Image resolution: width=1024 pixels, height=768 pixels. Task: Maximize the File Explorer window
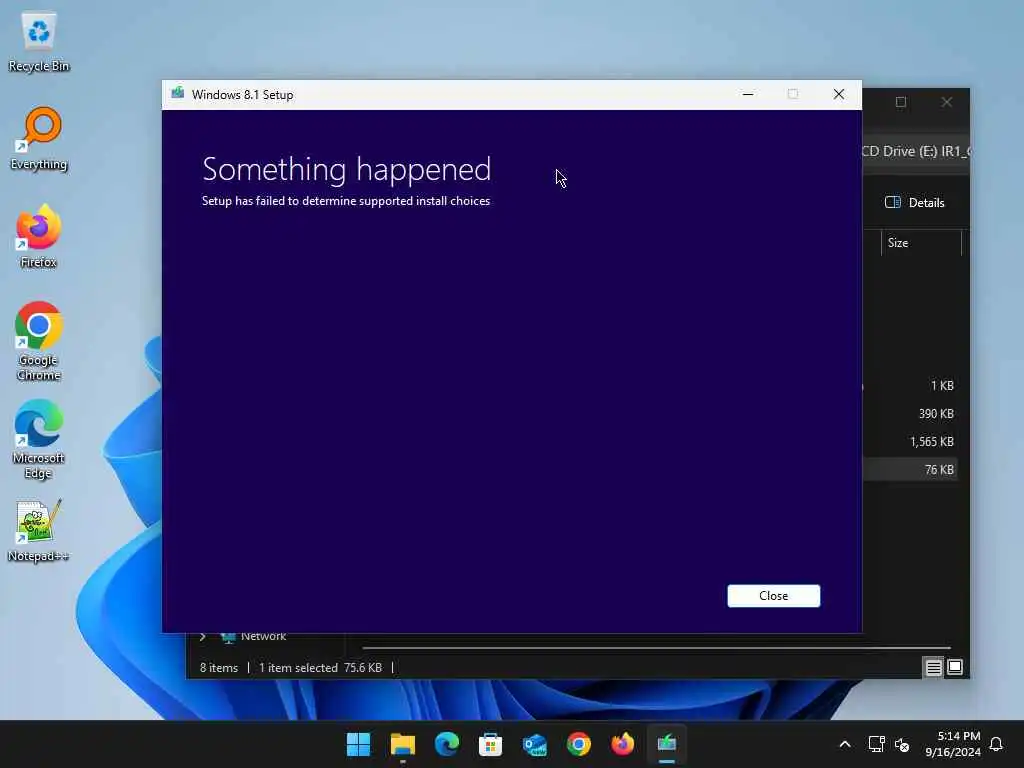pos(901,102)
